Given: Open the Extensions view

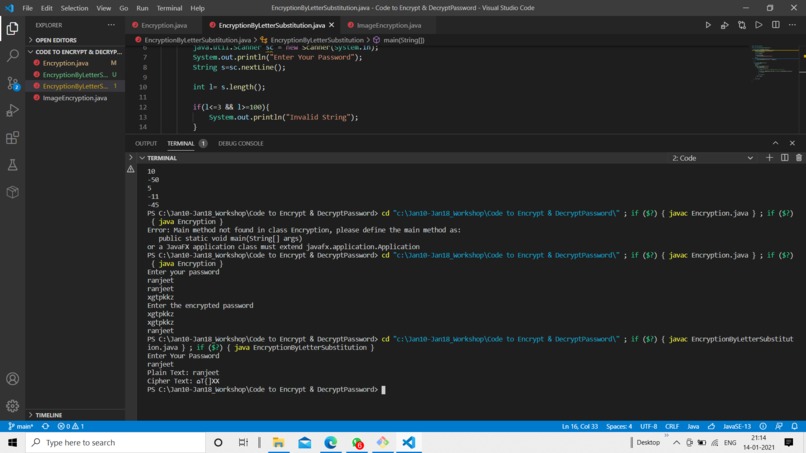Looking at the screenshot, I should coord(12,137).
